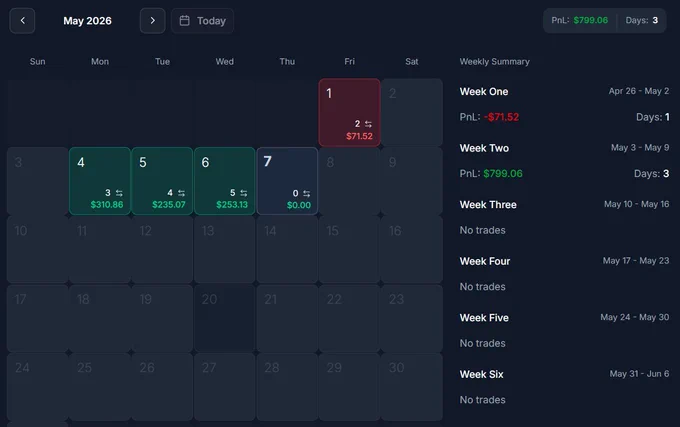Screen dimensions: 680x427
Task: Select the May 16 calendar cell
Action: [x=412, y=249]
